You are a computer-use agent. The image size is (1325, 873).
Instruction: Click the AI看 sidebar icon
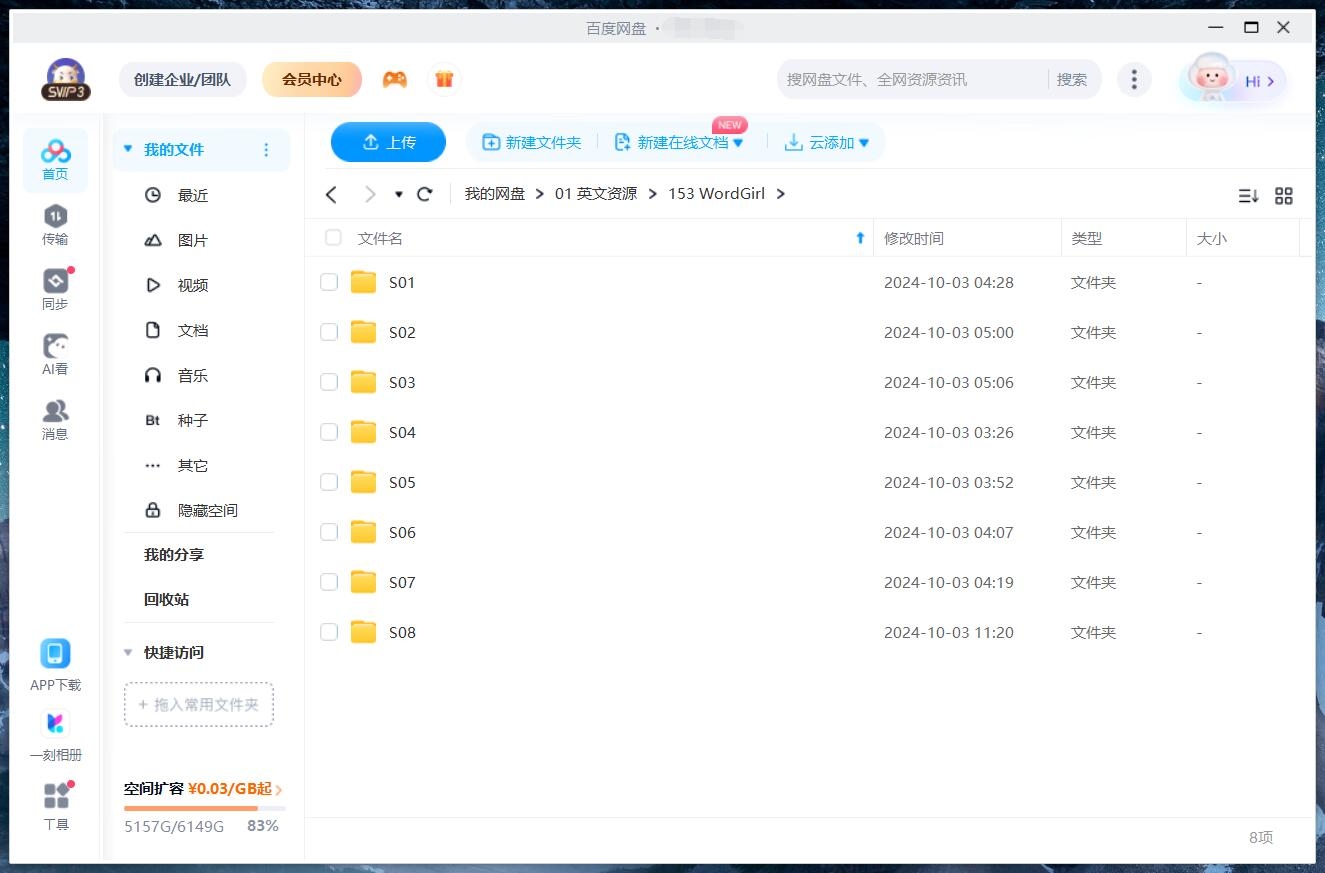[x=55, y=354]
